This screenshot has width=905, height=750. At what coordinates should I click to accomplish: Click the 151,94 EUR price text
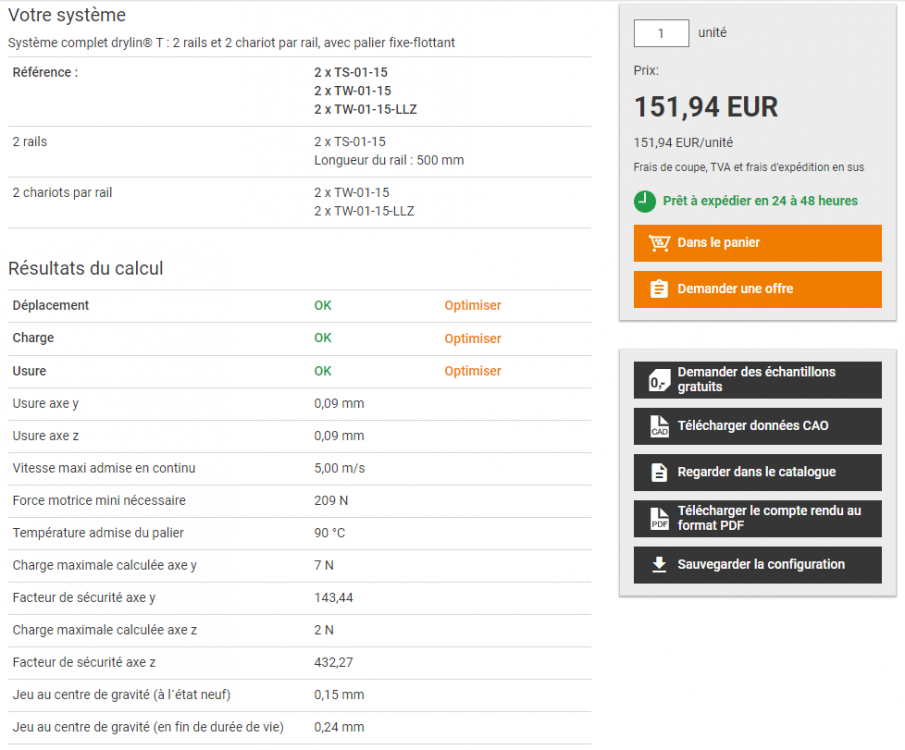(706, 107)
